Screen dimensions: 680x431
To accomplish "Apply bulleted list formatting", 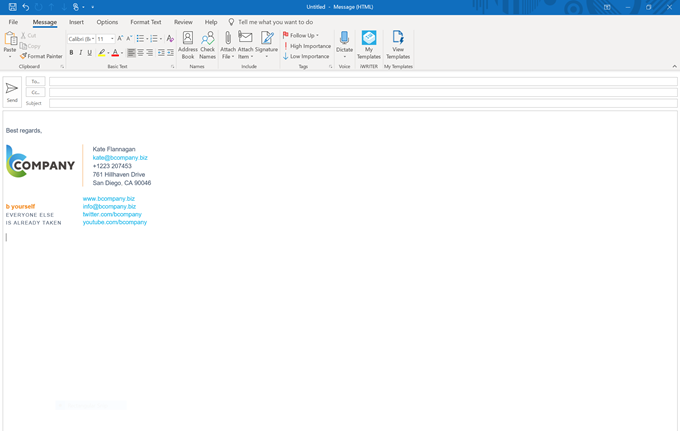I will (140, 39).
